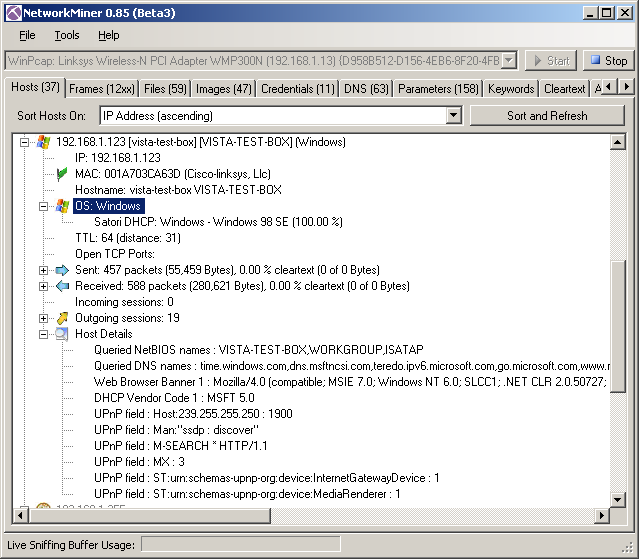
Task: Expand the Sent packets node
Action: pos(43,270)
